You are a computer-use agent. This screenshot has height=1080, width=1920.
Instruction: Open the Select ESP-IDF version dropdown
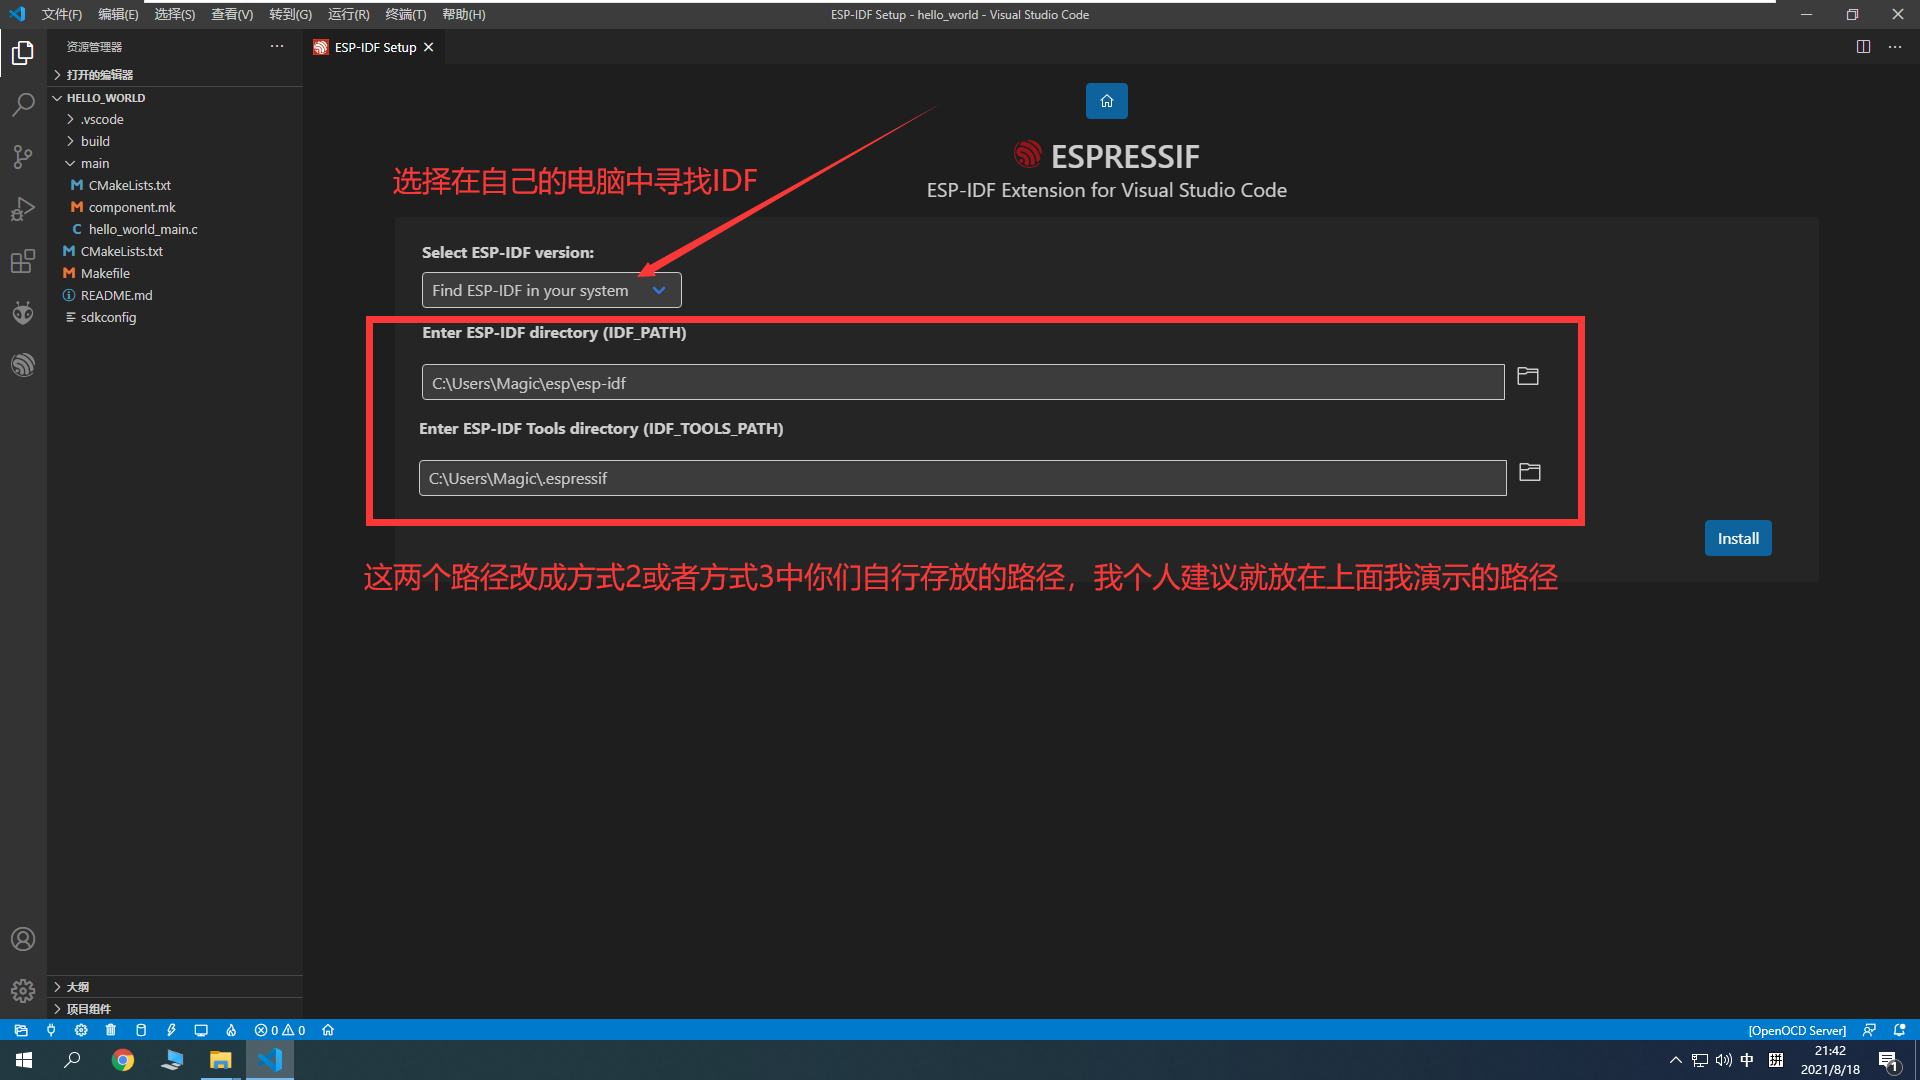pos(551,290)
